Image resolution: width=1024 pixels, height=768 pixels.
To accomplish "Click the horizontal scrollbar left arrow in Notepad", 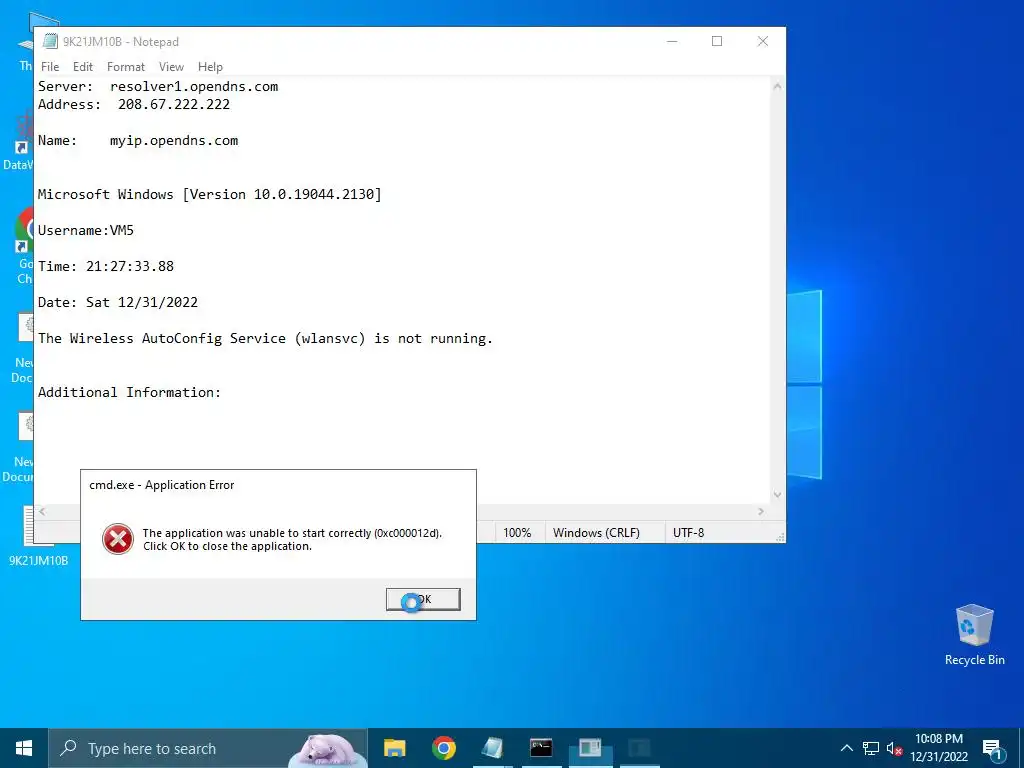I will [x=42, y=511].
